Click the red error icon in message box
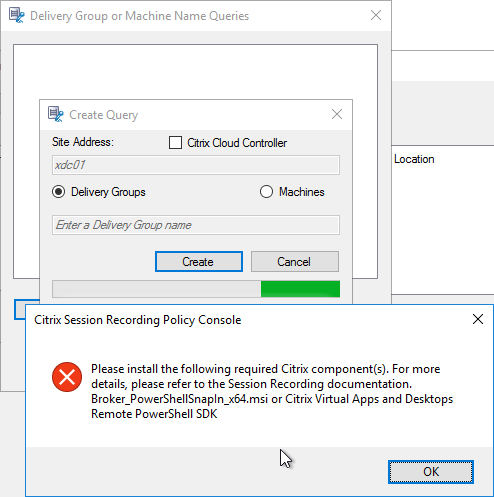 (x=67, y=377)
